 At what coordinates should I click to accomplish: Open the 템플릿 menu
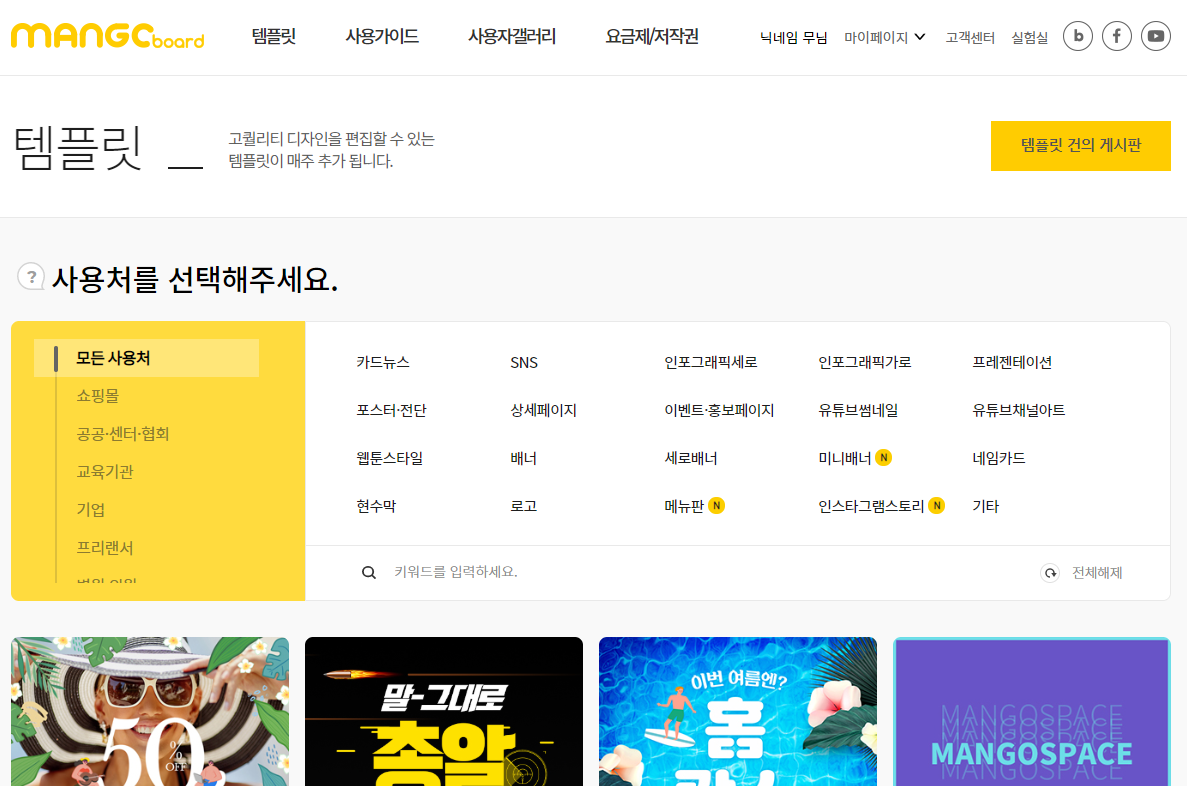tap(274, 36)
